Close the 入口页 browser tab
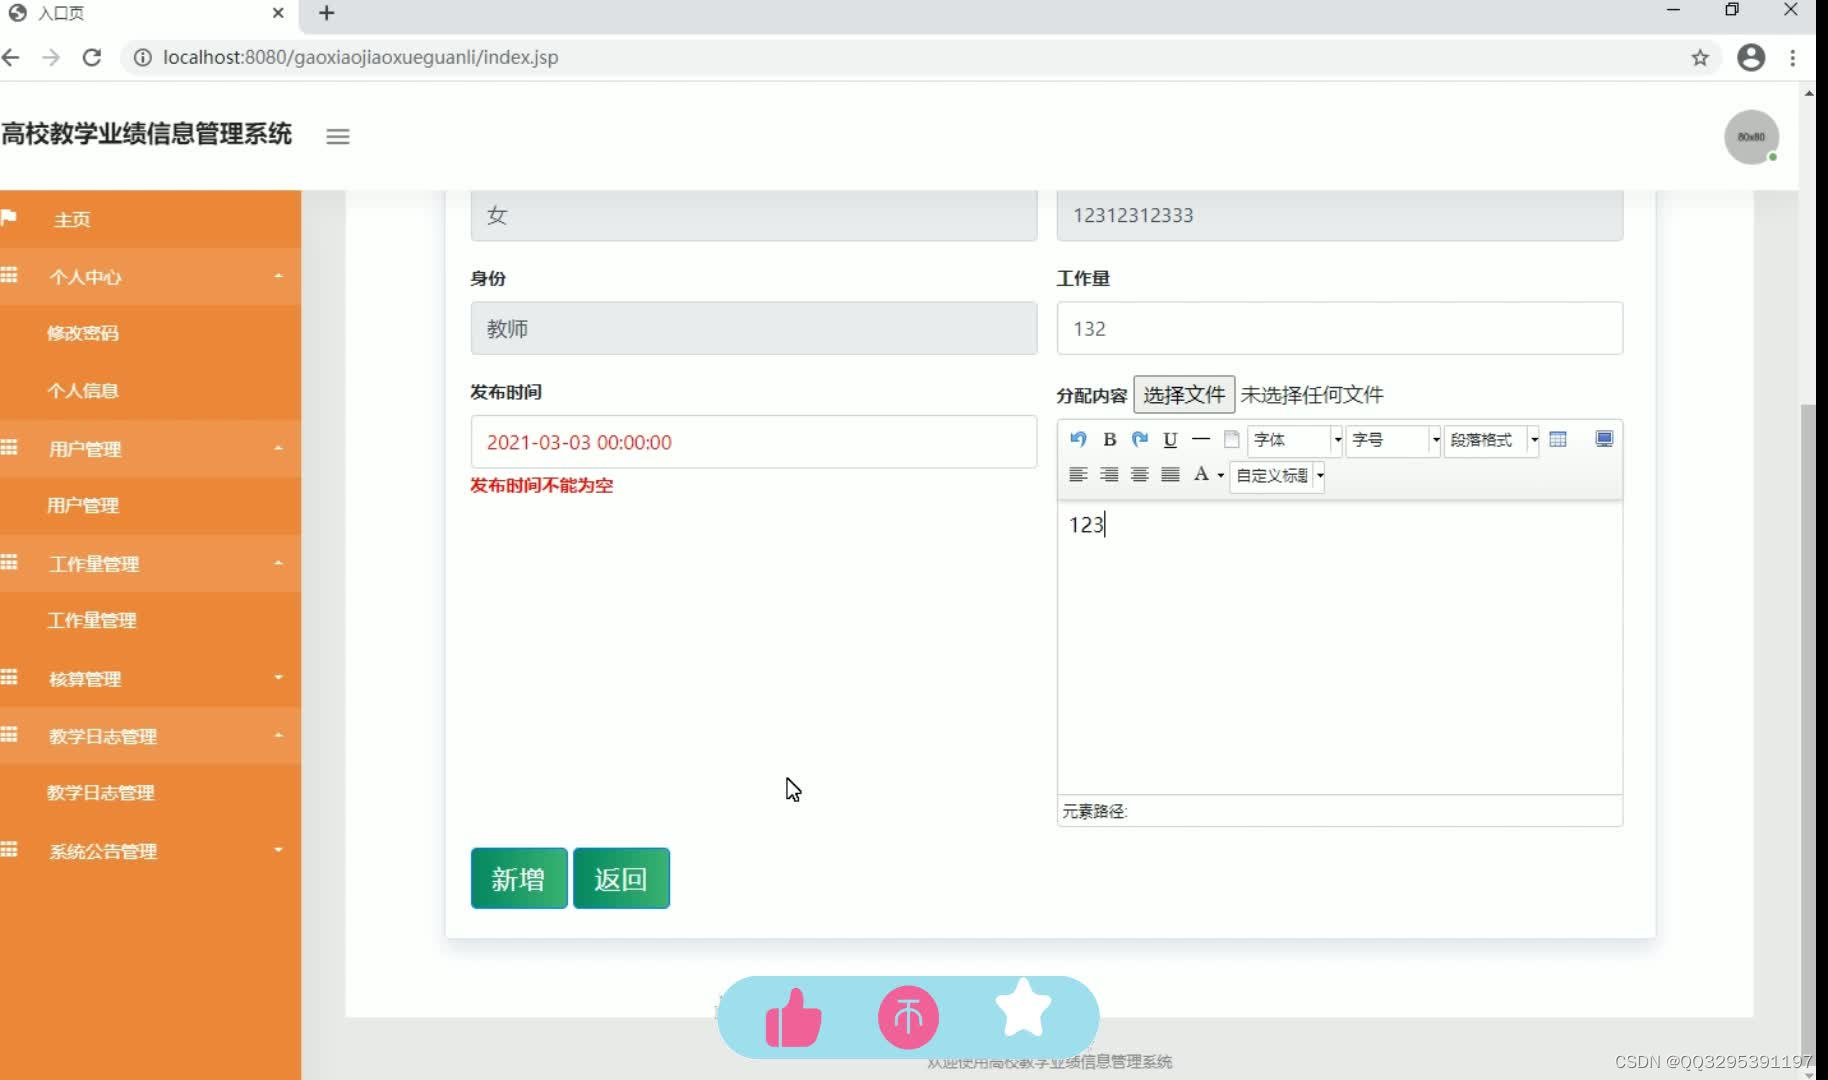This screenshot has width=1828, height=1080. pos(278,13)
